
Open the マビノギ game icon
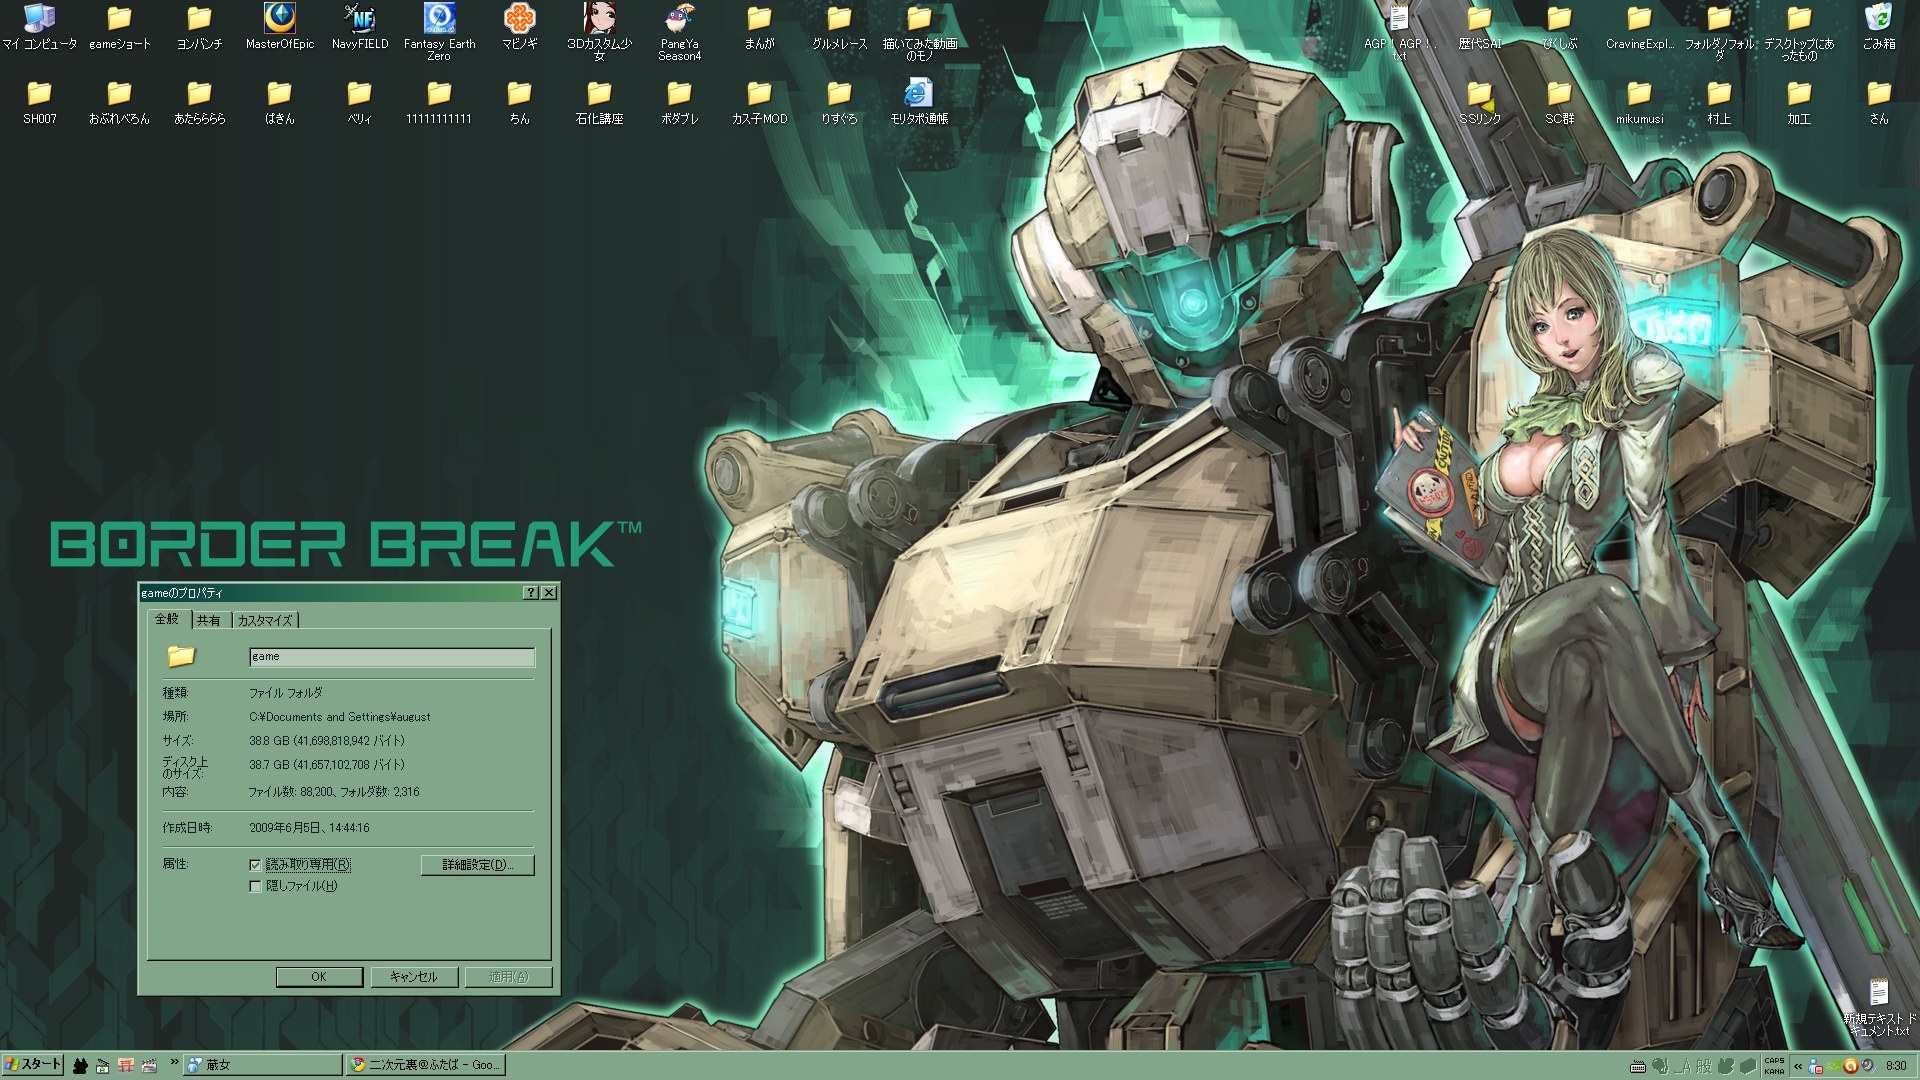pos(519,27)
